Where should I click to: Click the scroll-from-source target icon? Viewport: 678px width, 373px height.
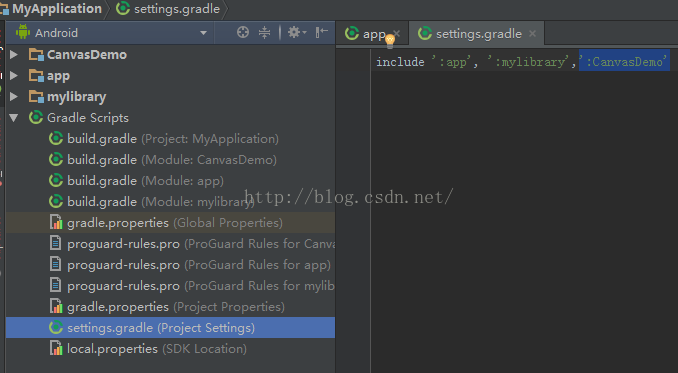coord(243,32)
